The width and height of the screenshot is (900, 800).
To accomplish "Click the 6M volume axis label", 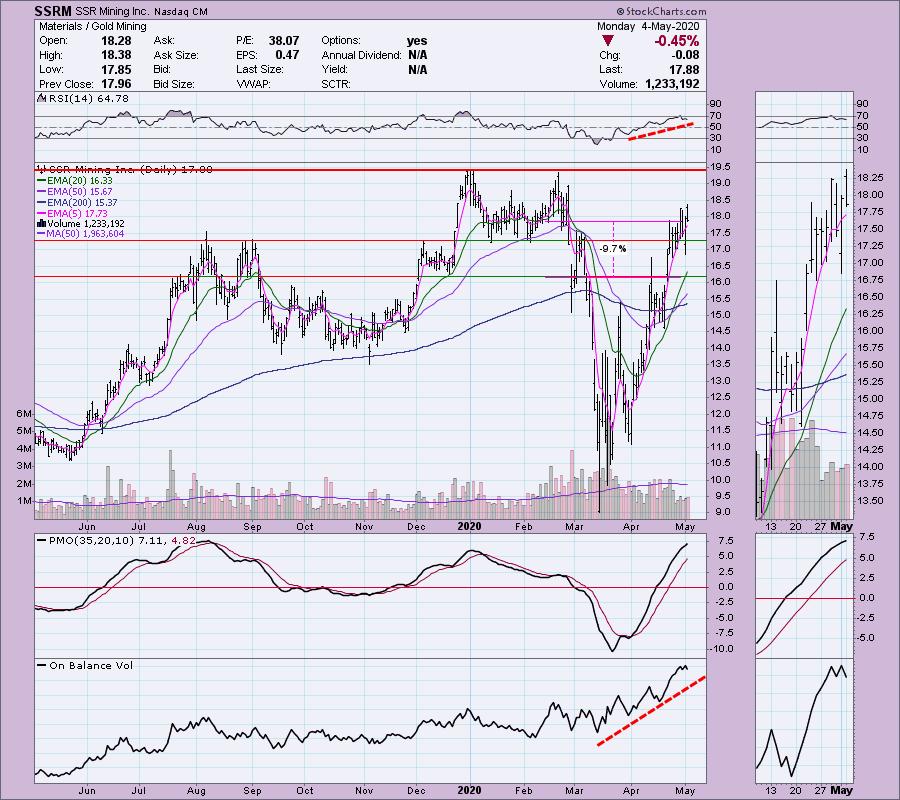I will pyautogui.click(x=24, y=414).
